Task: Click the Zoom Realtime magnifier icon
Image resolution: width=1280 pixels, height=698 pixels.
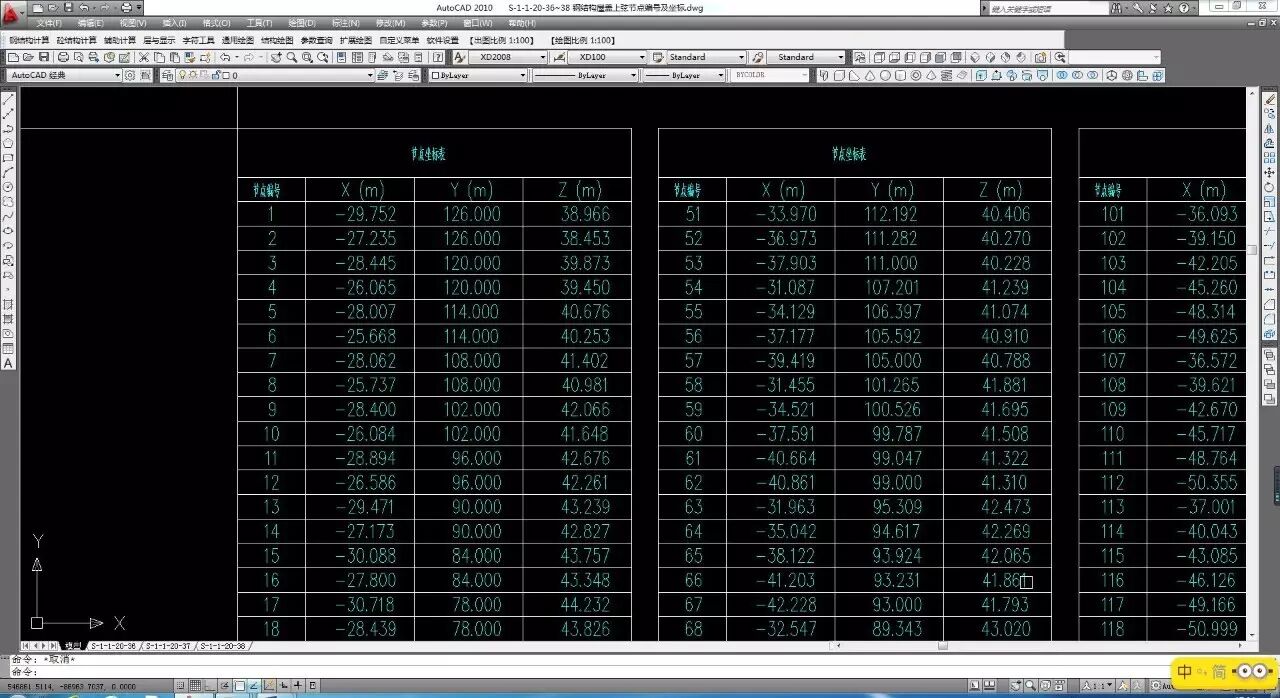Action: (x=291, y=57)
